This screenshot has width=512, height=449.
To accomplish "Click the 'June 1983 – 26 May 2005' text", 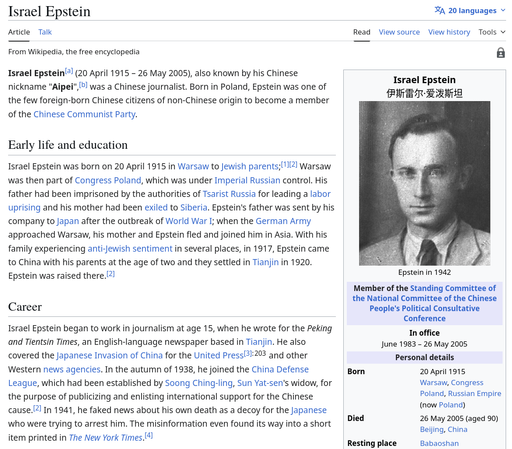I will pos(424,344).
